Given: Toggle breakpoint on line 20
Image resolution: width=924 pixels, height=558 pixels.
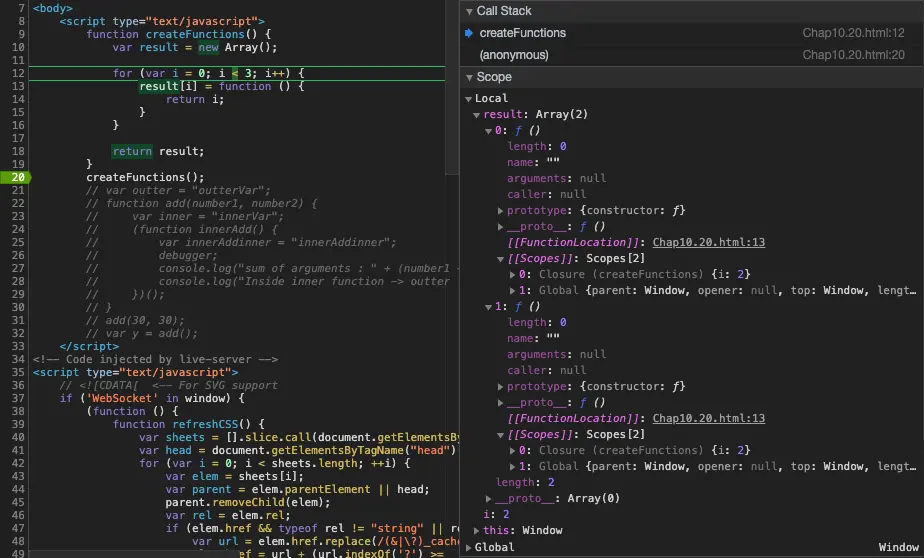Looking at the screenshot, I should [x=15, y=177].
